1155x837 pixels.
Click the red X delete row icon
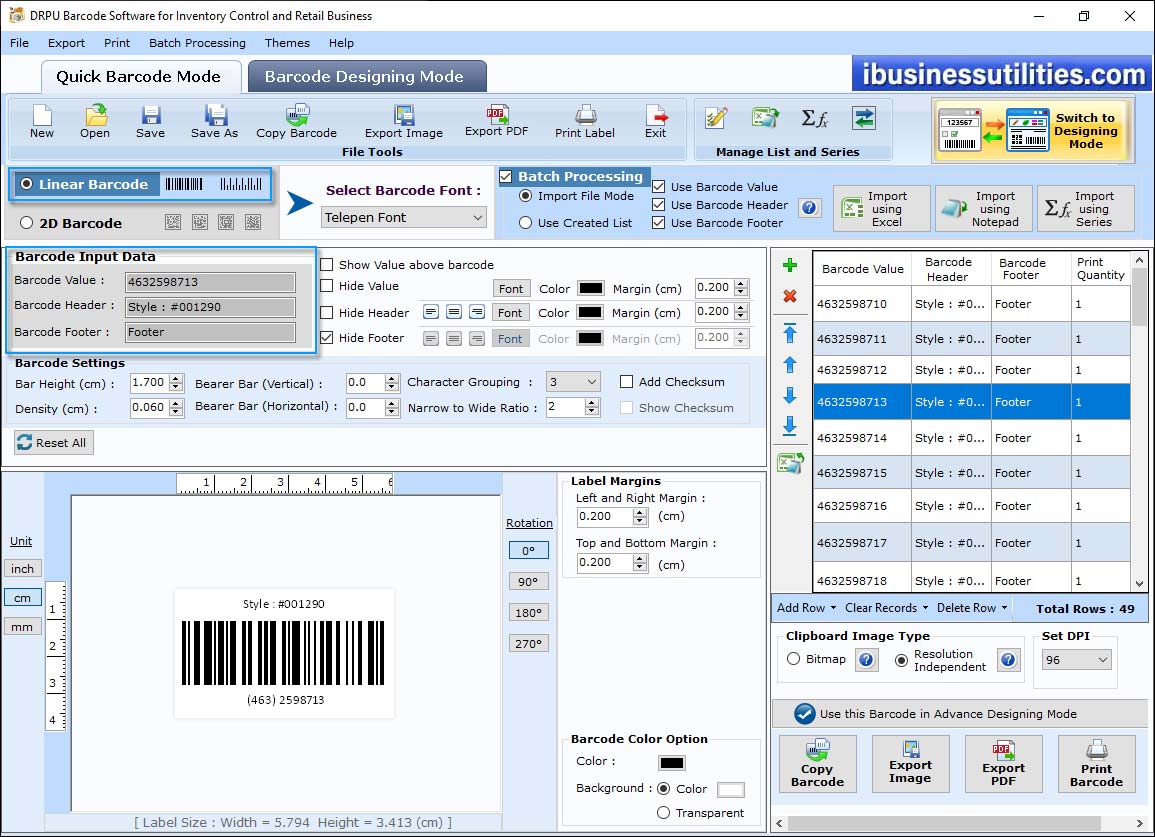point(790,296)
